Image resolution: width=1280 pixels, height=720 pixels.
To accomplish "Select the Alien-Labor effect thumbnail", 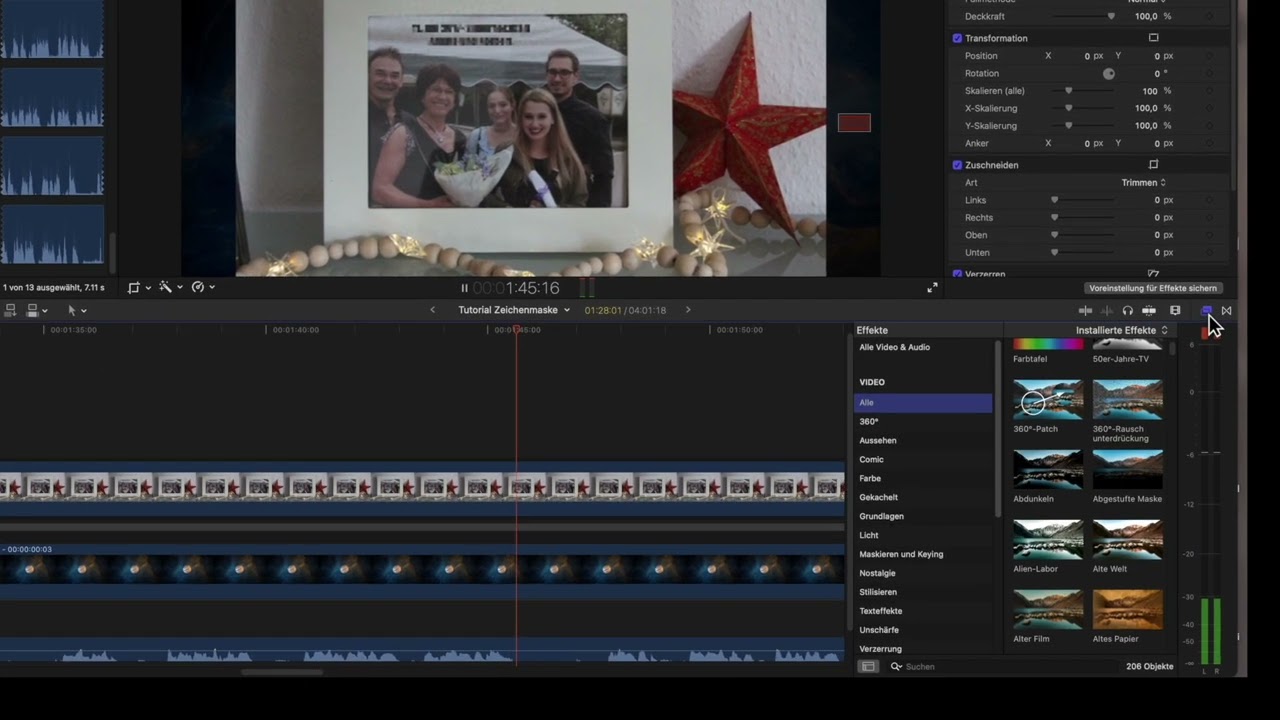I will pos(1048,539).
